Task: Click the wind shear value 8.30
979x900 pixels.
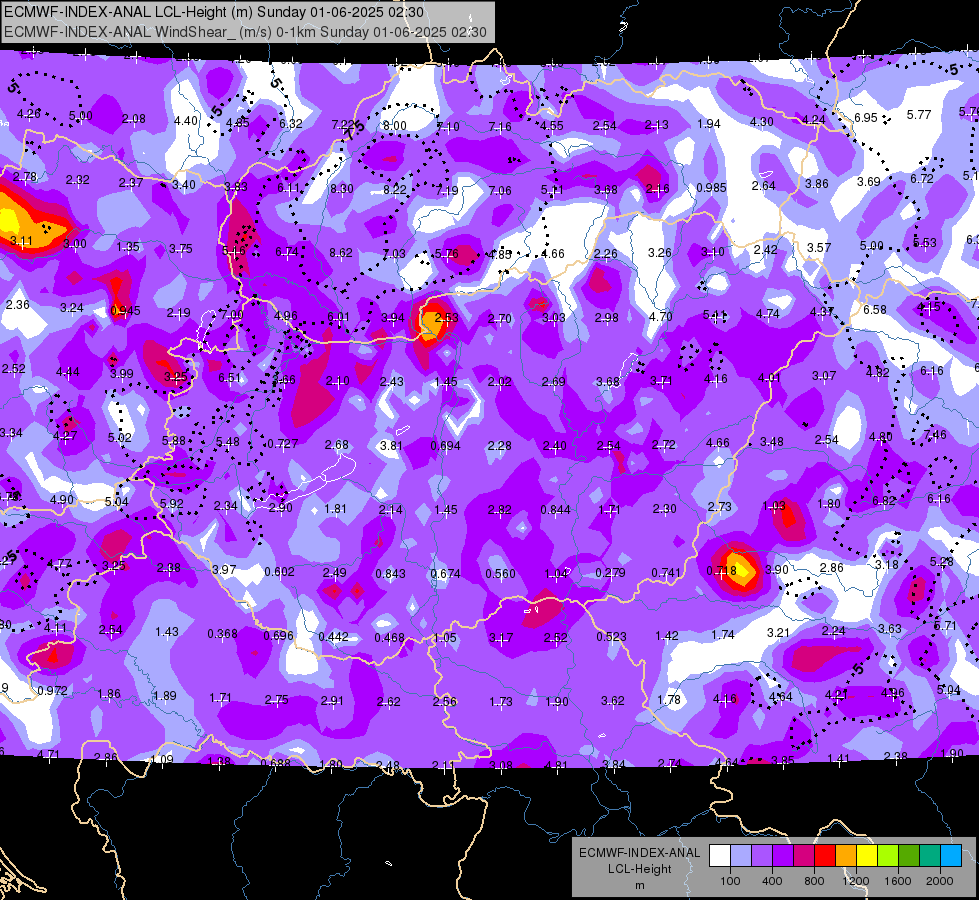Action: [342, 189]
